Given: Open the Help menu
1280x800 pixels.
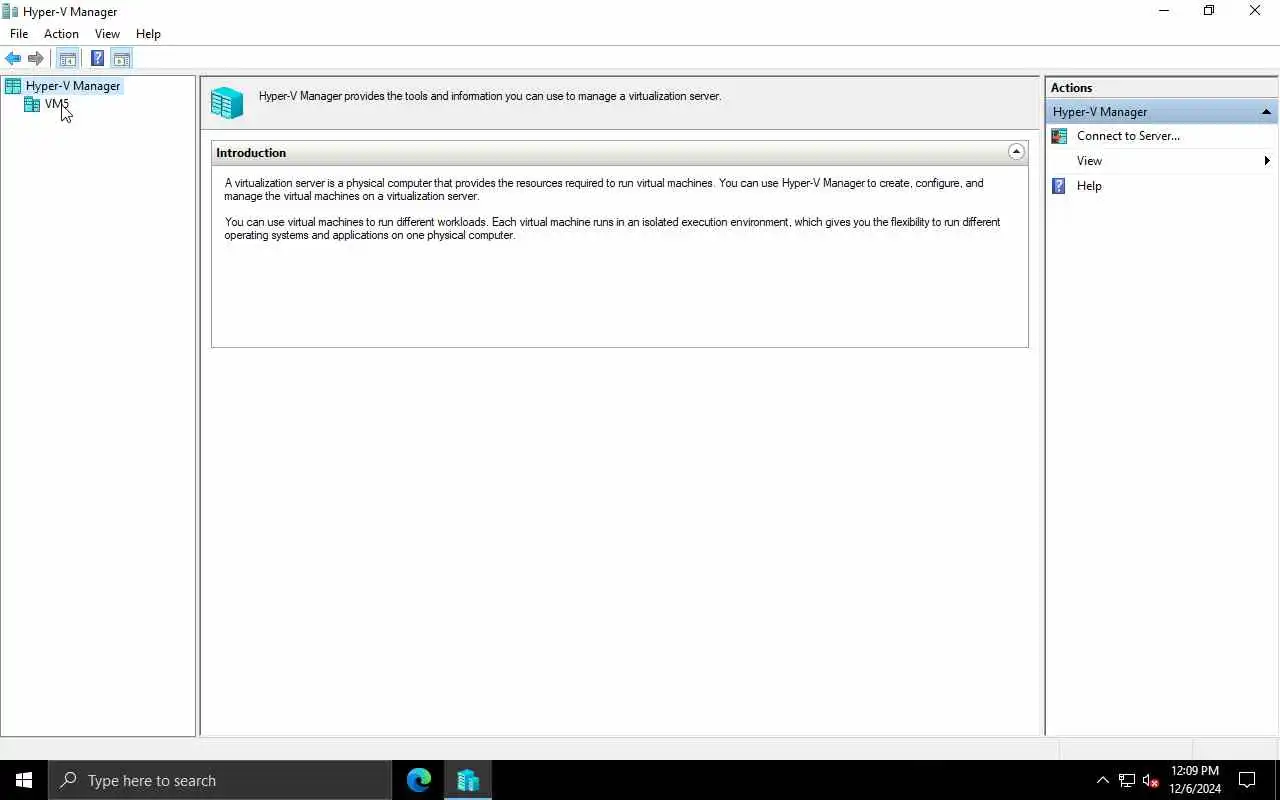Looking at the screenshot, I should click(x=148, y=34).
